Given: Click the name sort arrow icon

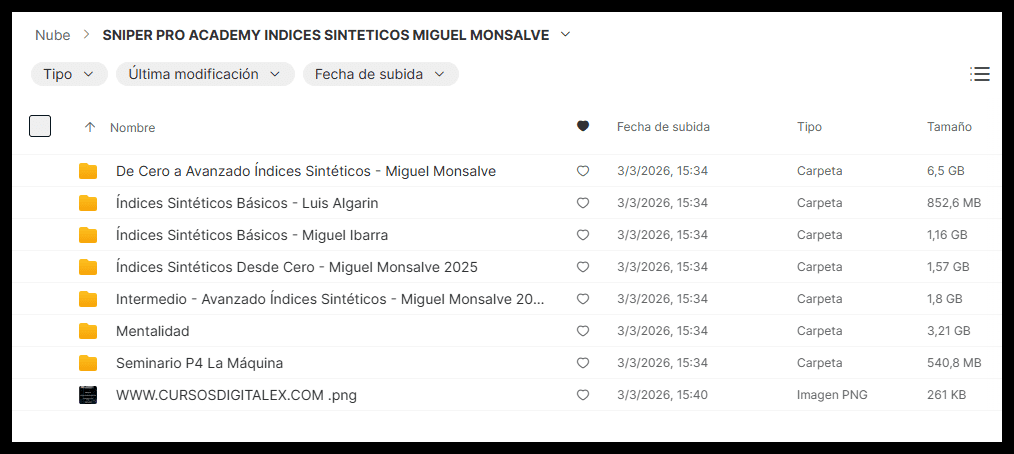Looking at the screenshot, I should (x=90, y=127).
